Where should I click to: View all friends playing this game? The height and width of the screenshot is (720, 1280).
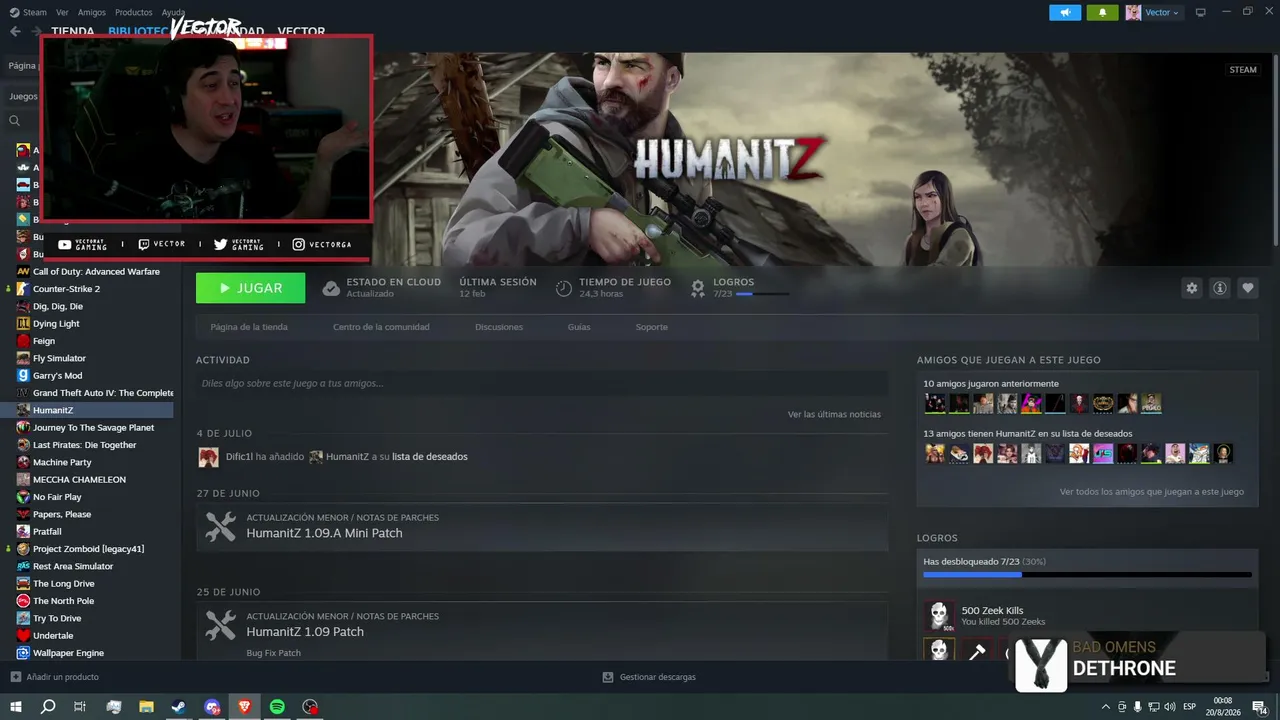[x=1152, y=492]
